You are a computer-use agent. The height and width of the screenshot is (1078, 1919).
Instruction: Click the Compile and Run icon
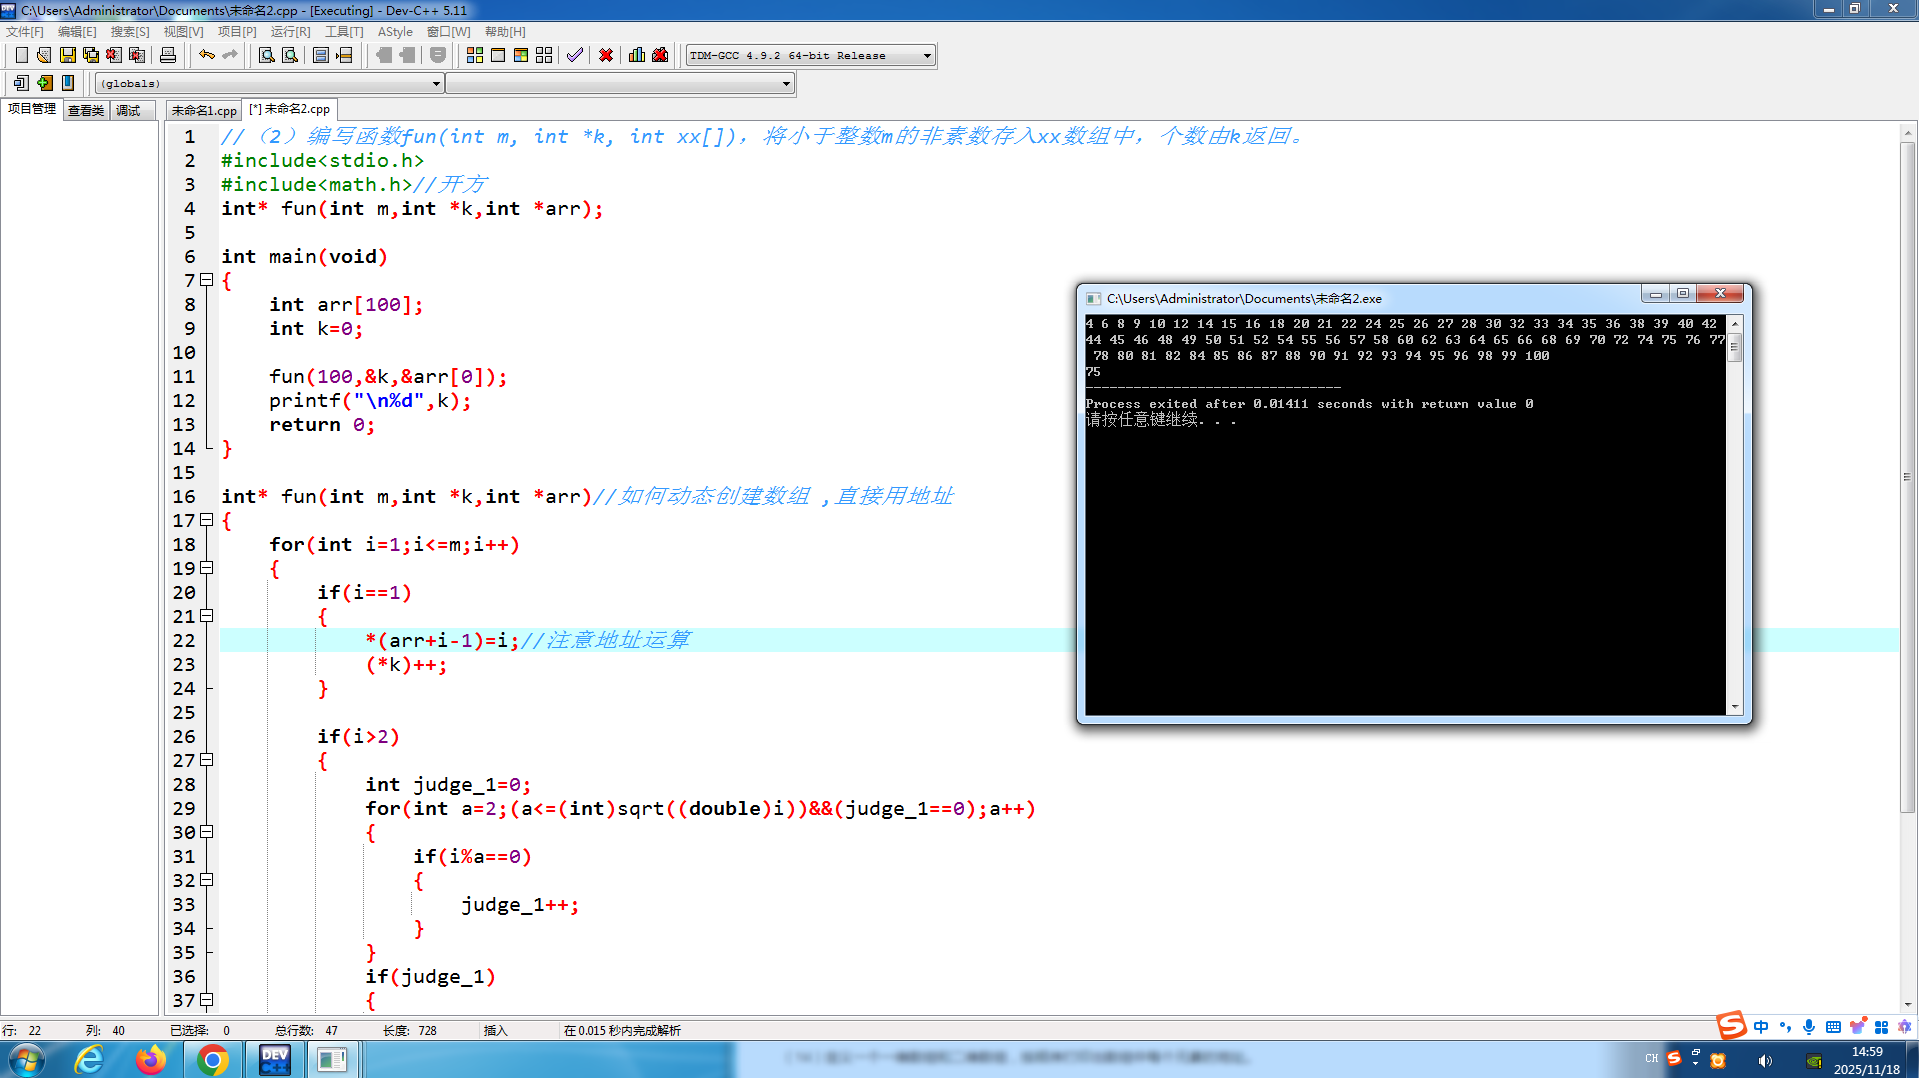click(521, 55)
